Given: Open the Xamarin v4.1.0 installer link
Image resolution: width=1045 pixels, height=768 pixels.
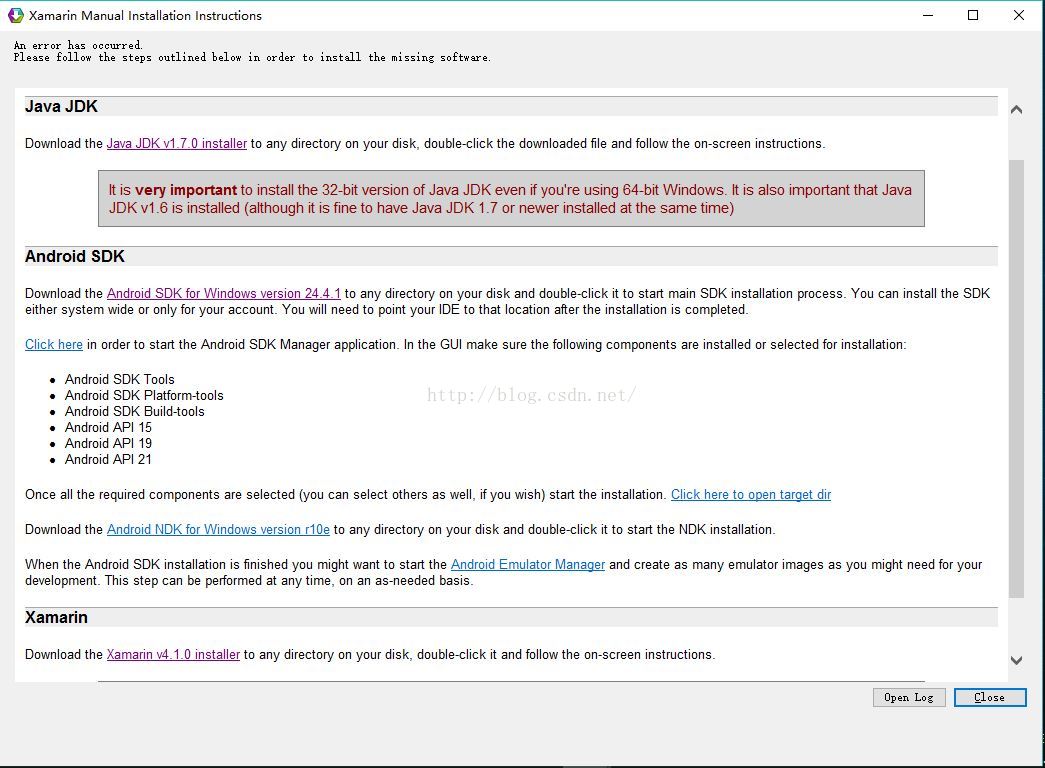Looking at the screenshot, I should (x=173, y=655).
